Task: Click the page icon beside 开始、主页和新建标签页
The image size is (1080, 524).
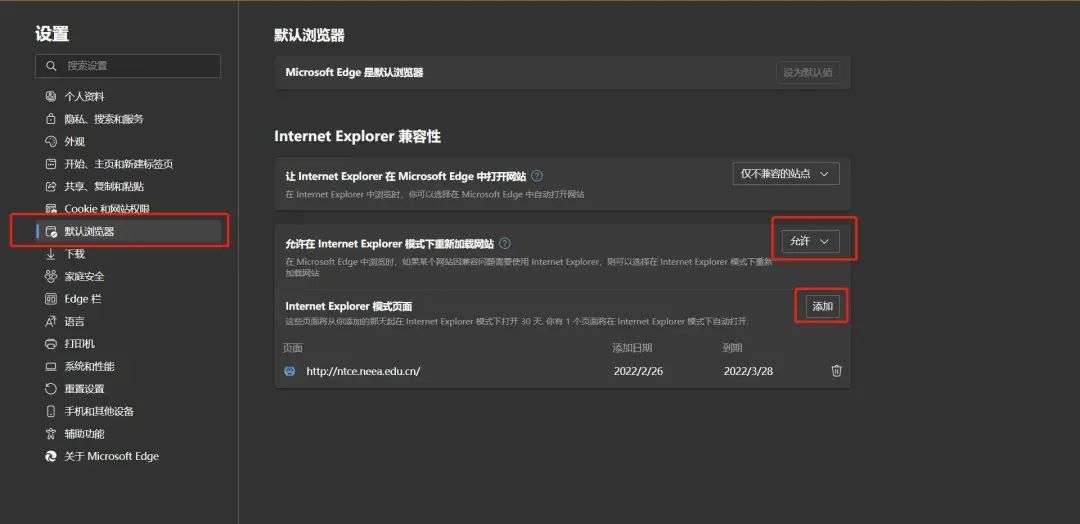Action: pyautogui.click(x=50, y=164)
